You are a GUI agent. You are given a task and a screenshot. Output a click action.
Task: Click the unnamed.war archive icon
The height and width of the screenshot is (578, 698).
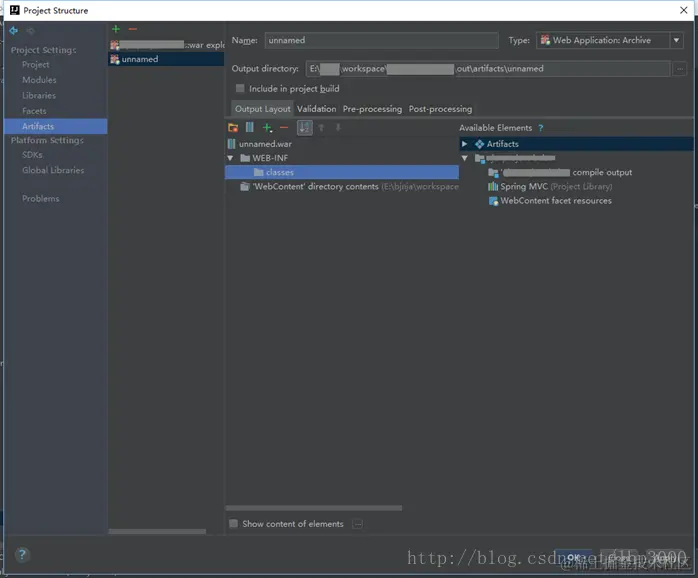(231, 144)
